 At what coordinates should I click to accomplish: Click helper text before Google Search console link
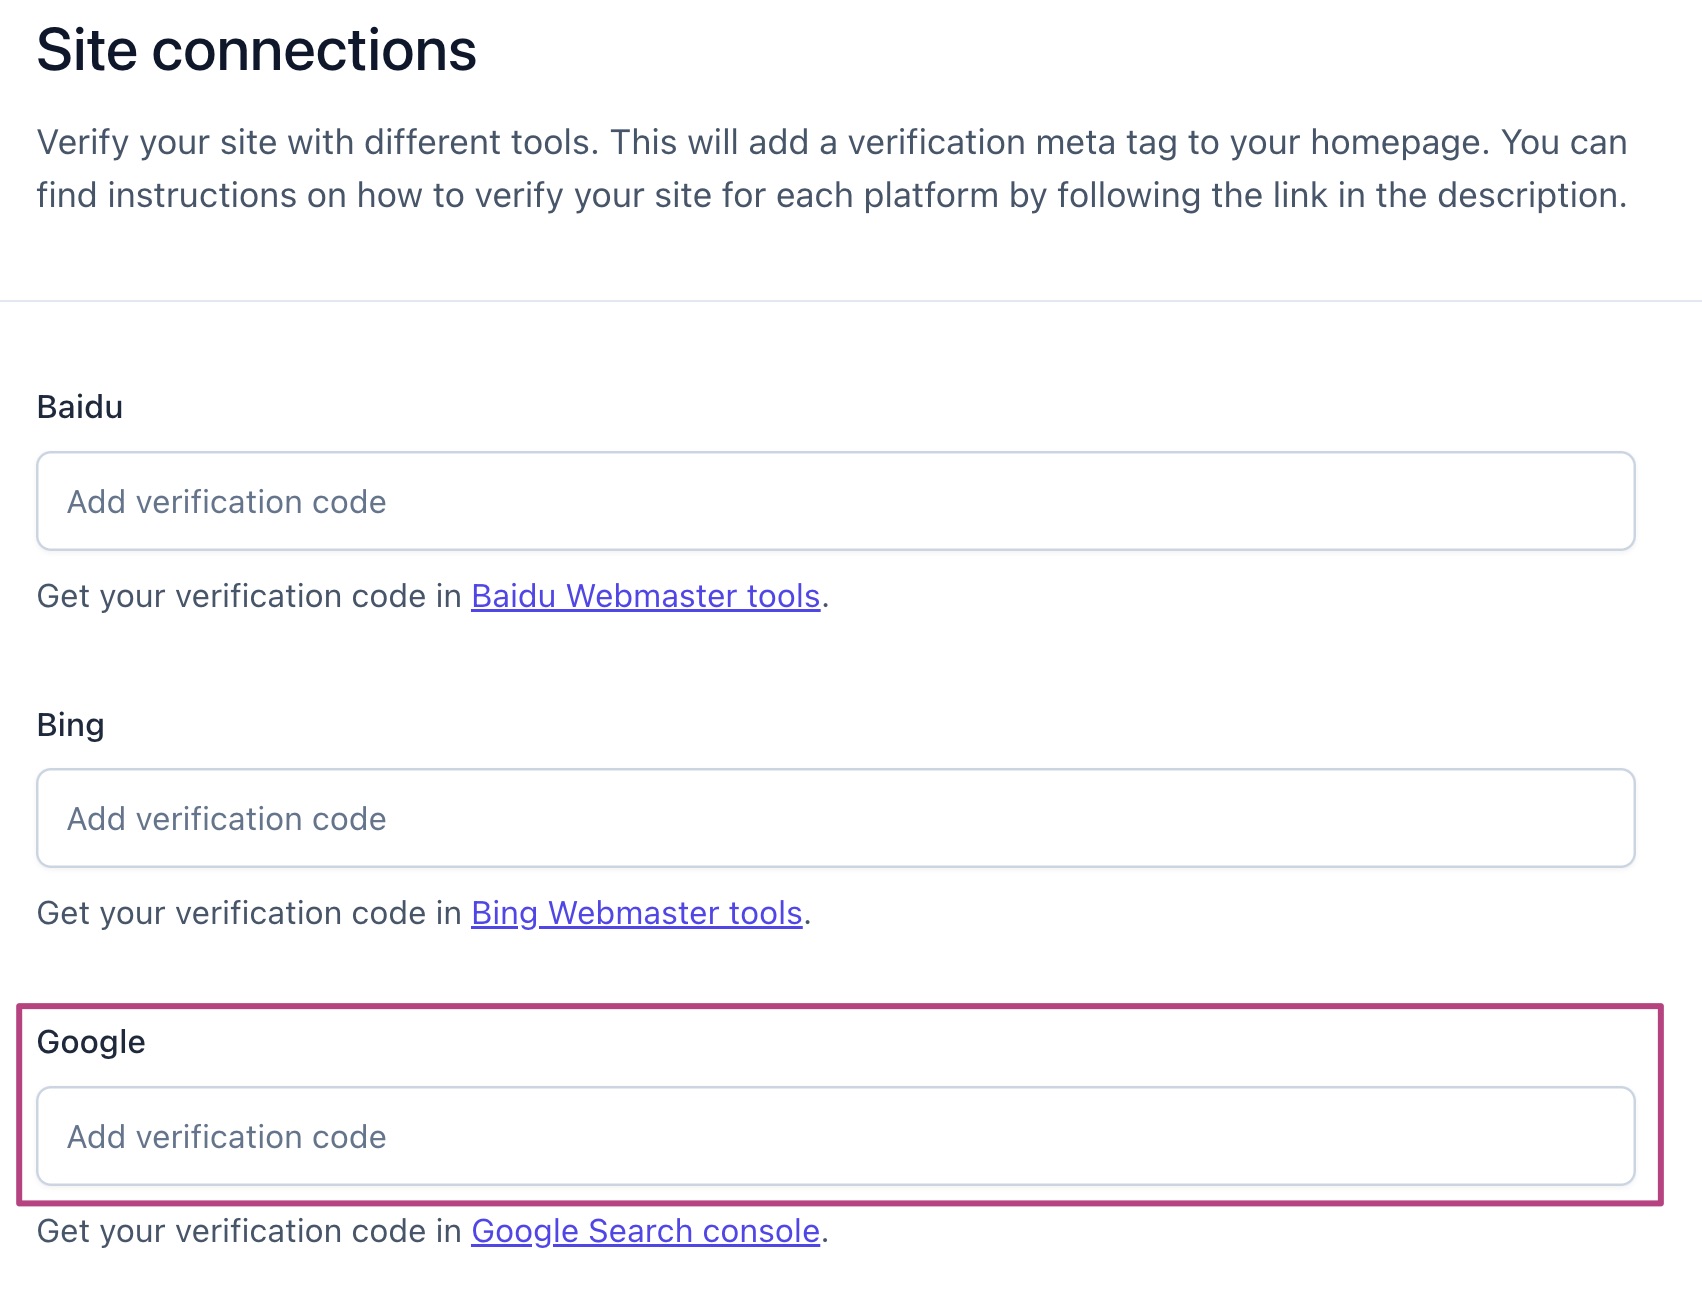tap(250, 1231)
